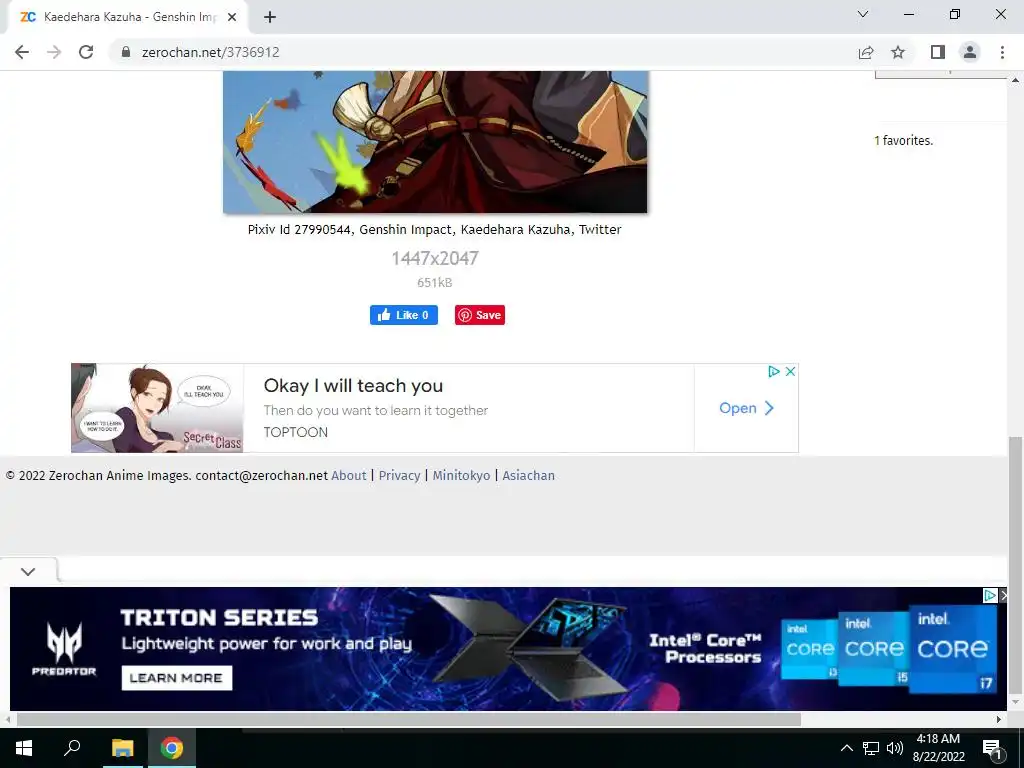Open the Asiachan footer link
Viewport: 1024px width, 768px height.
528,475
